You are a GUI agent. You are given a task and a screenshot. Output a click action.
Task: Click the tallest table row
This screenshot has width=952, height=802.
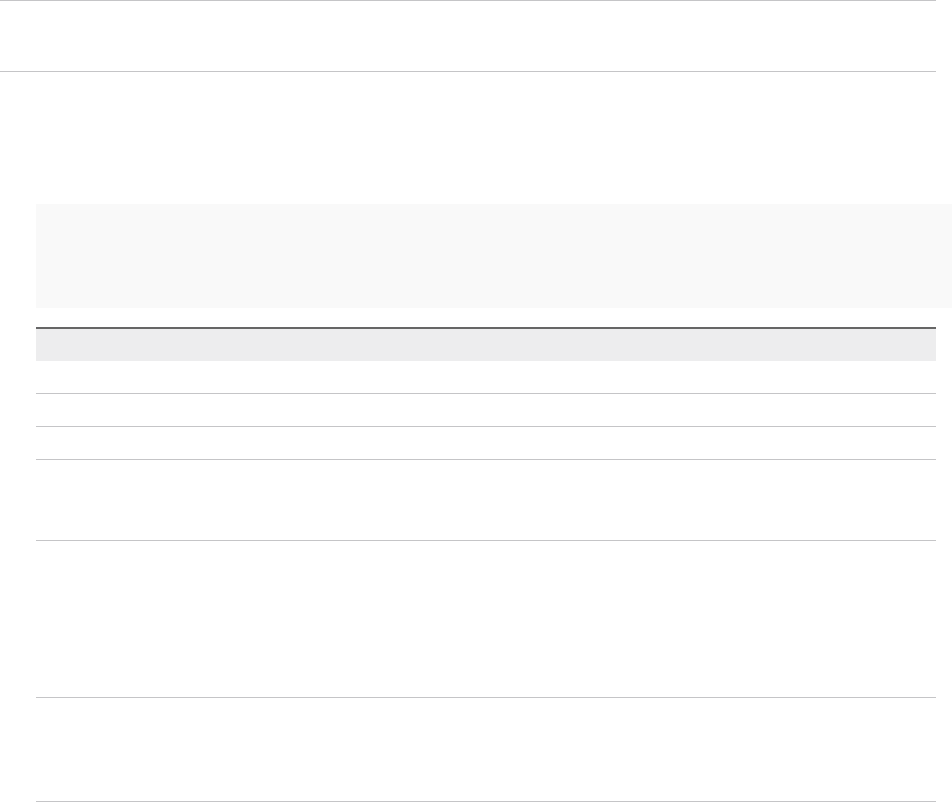coord(486,619)
